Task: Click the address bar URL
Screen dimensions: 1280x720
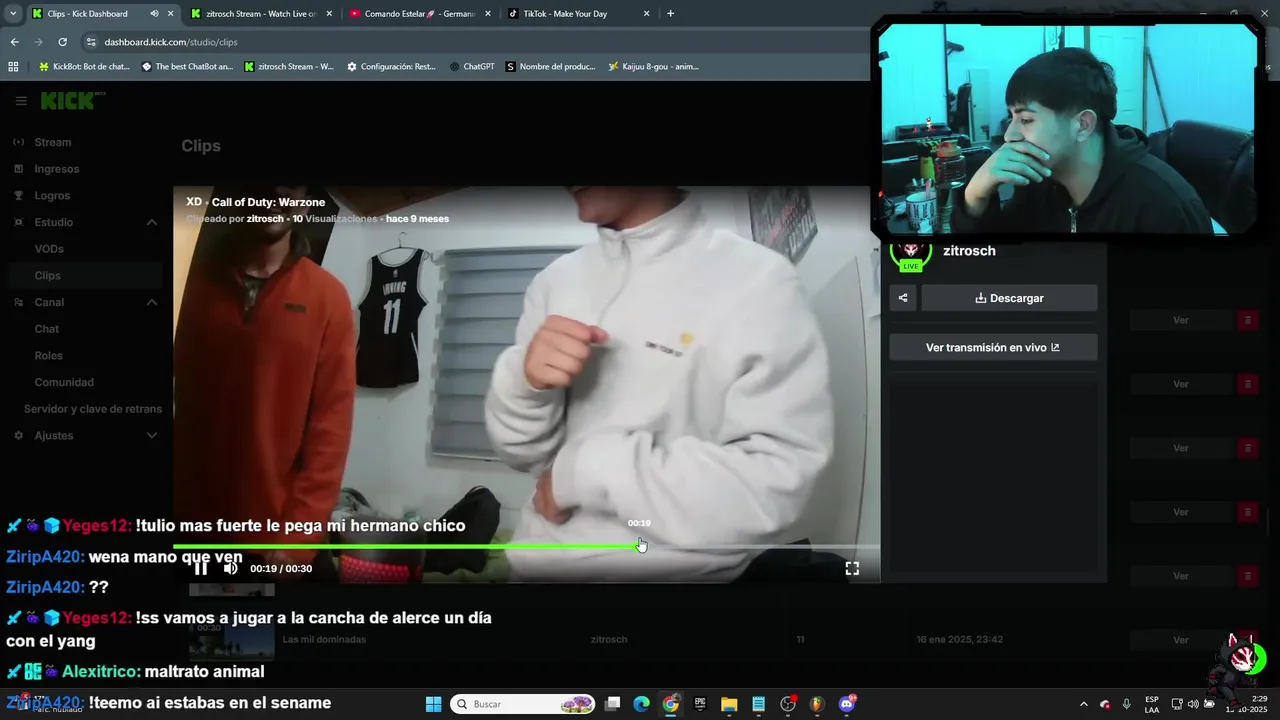Action: point(171,42)
